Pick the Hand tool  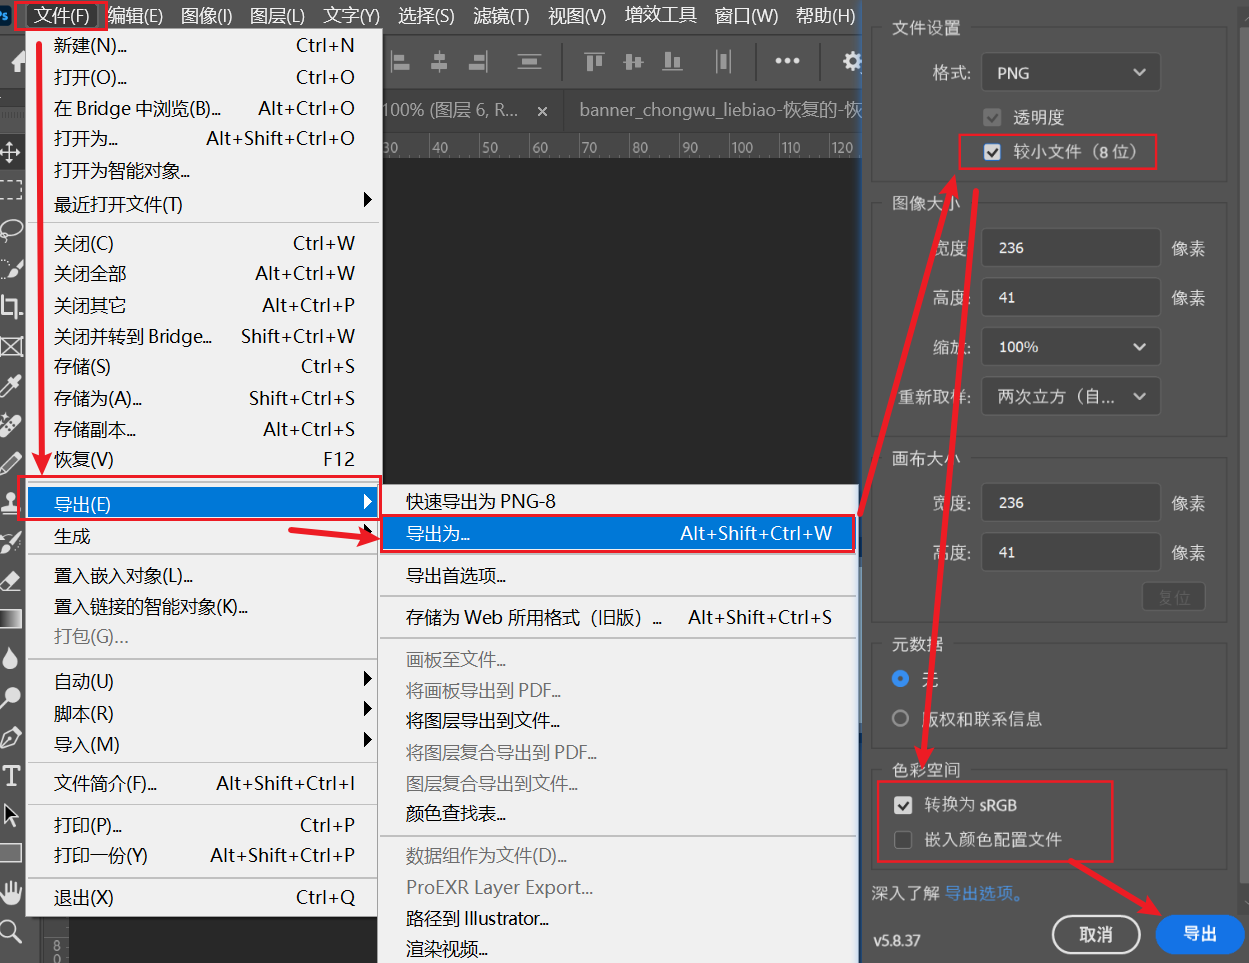click(x=11, y=891)
